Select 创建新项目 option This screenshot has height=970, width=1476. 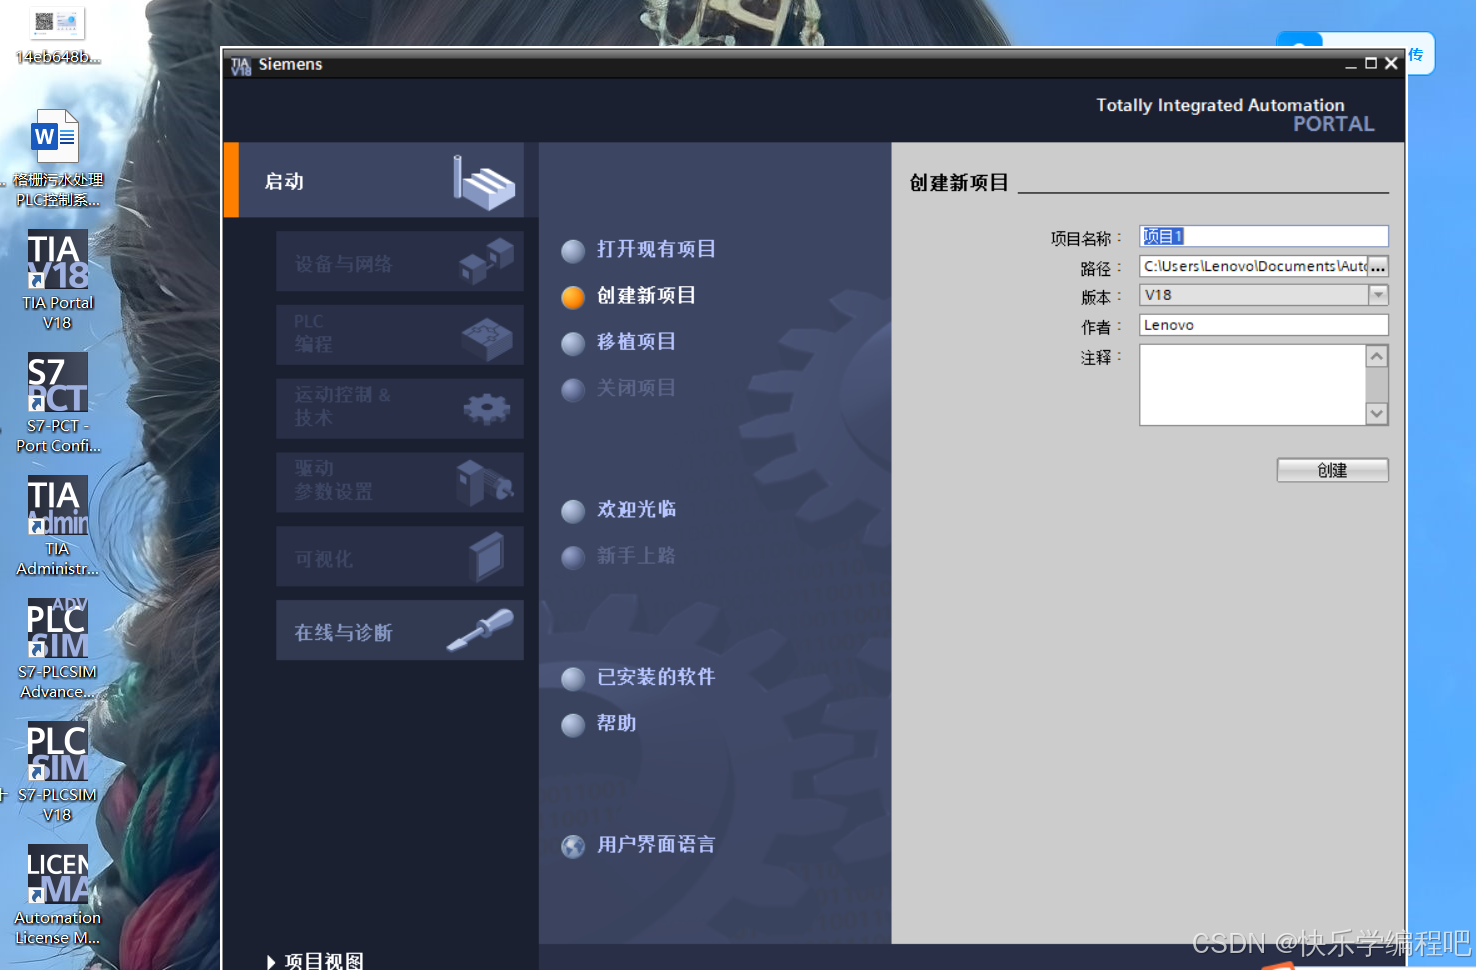(628, 296)
